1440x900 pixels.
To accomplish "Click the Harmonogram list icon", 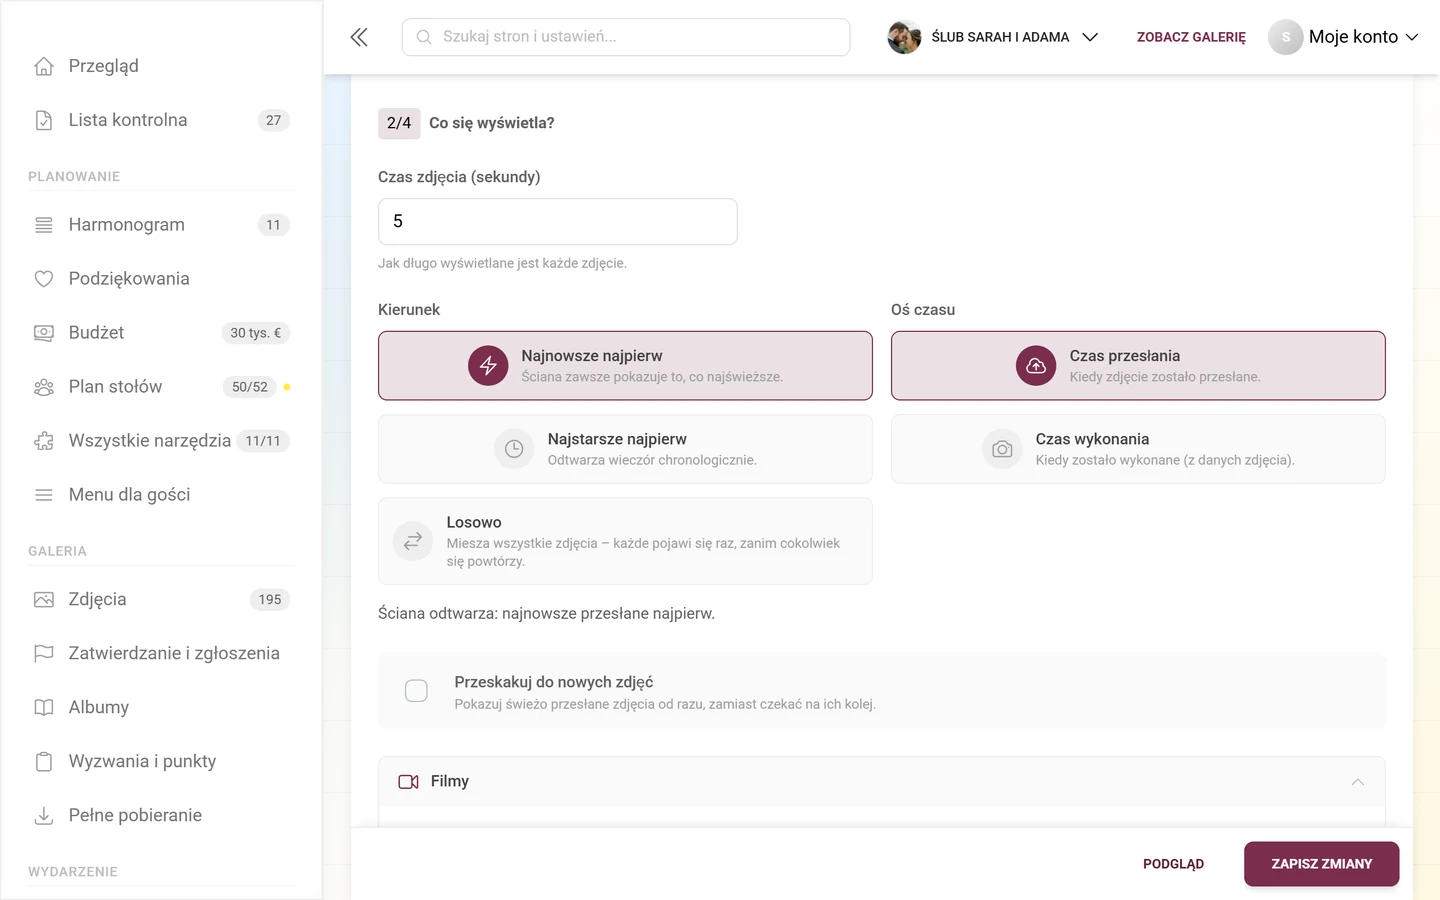I will (44, 225).
